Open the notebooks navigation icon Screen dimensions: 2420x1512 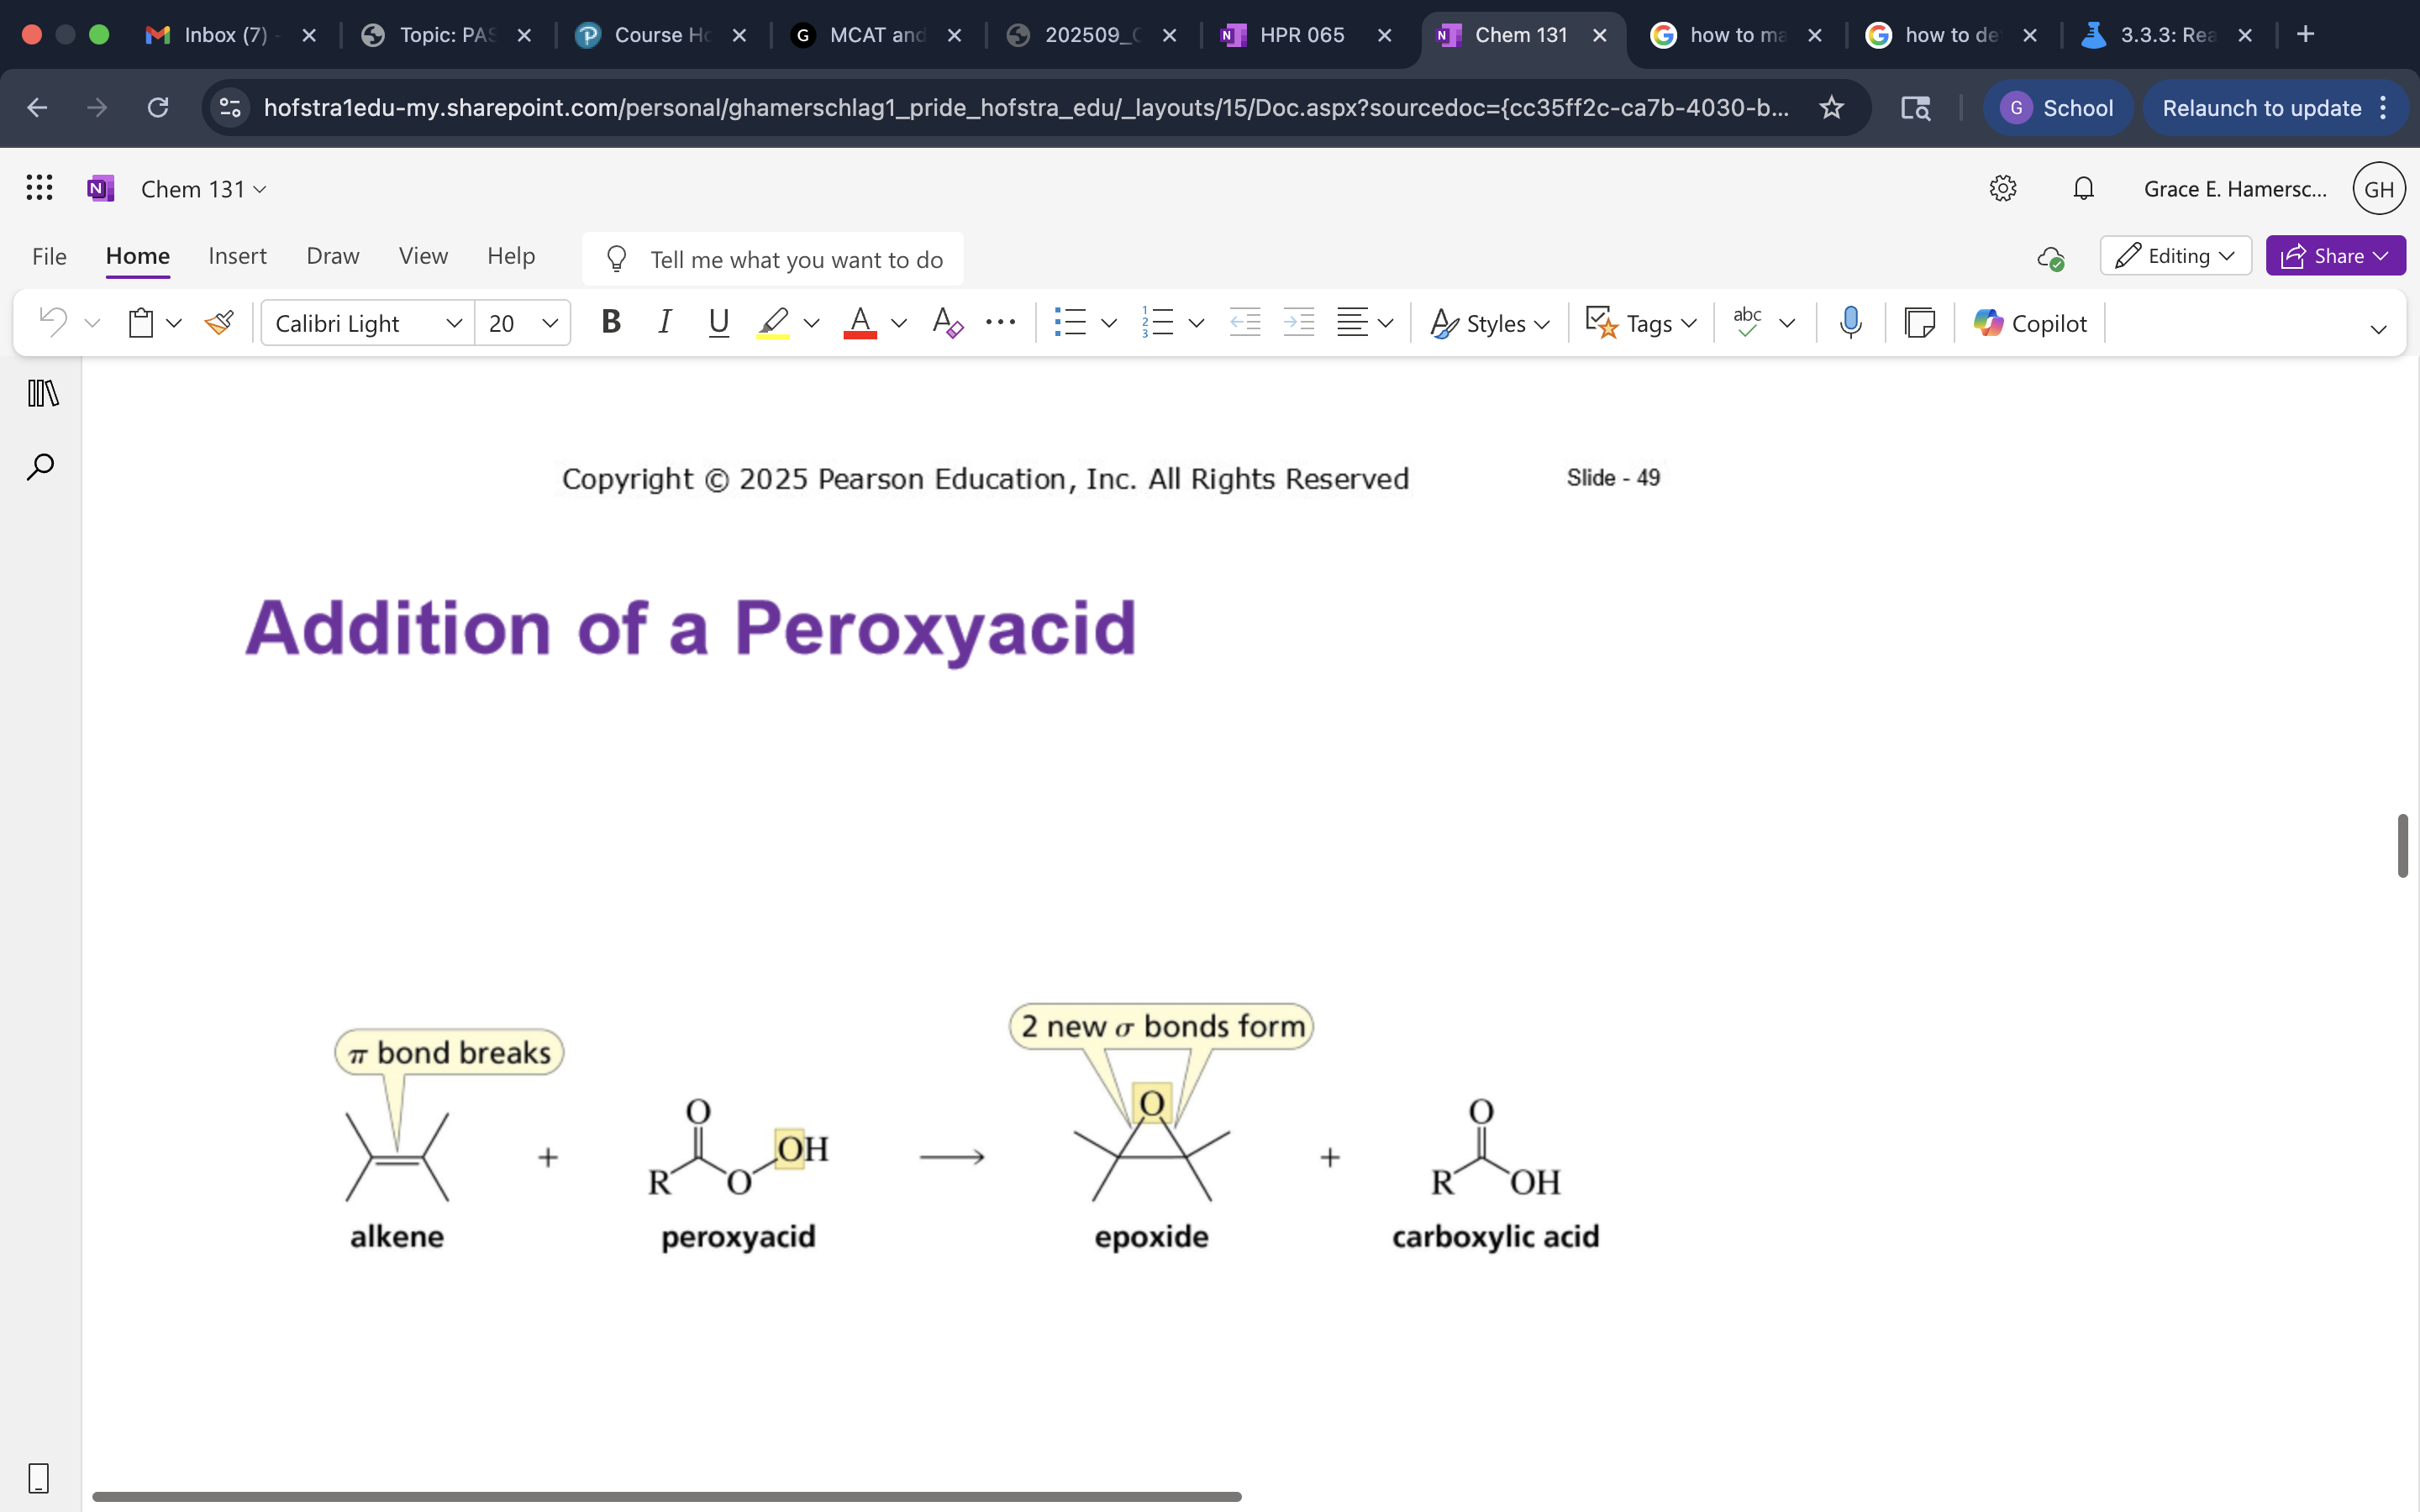(x=42, y=393)
